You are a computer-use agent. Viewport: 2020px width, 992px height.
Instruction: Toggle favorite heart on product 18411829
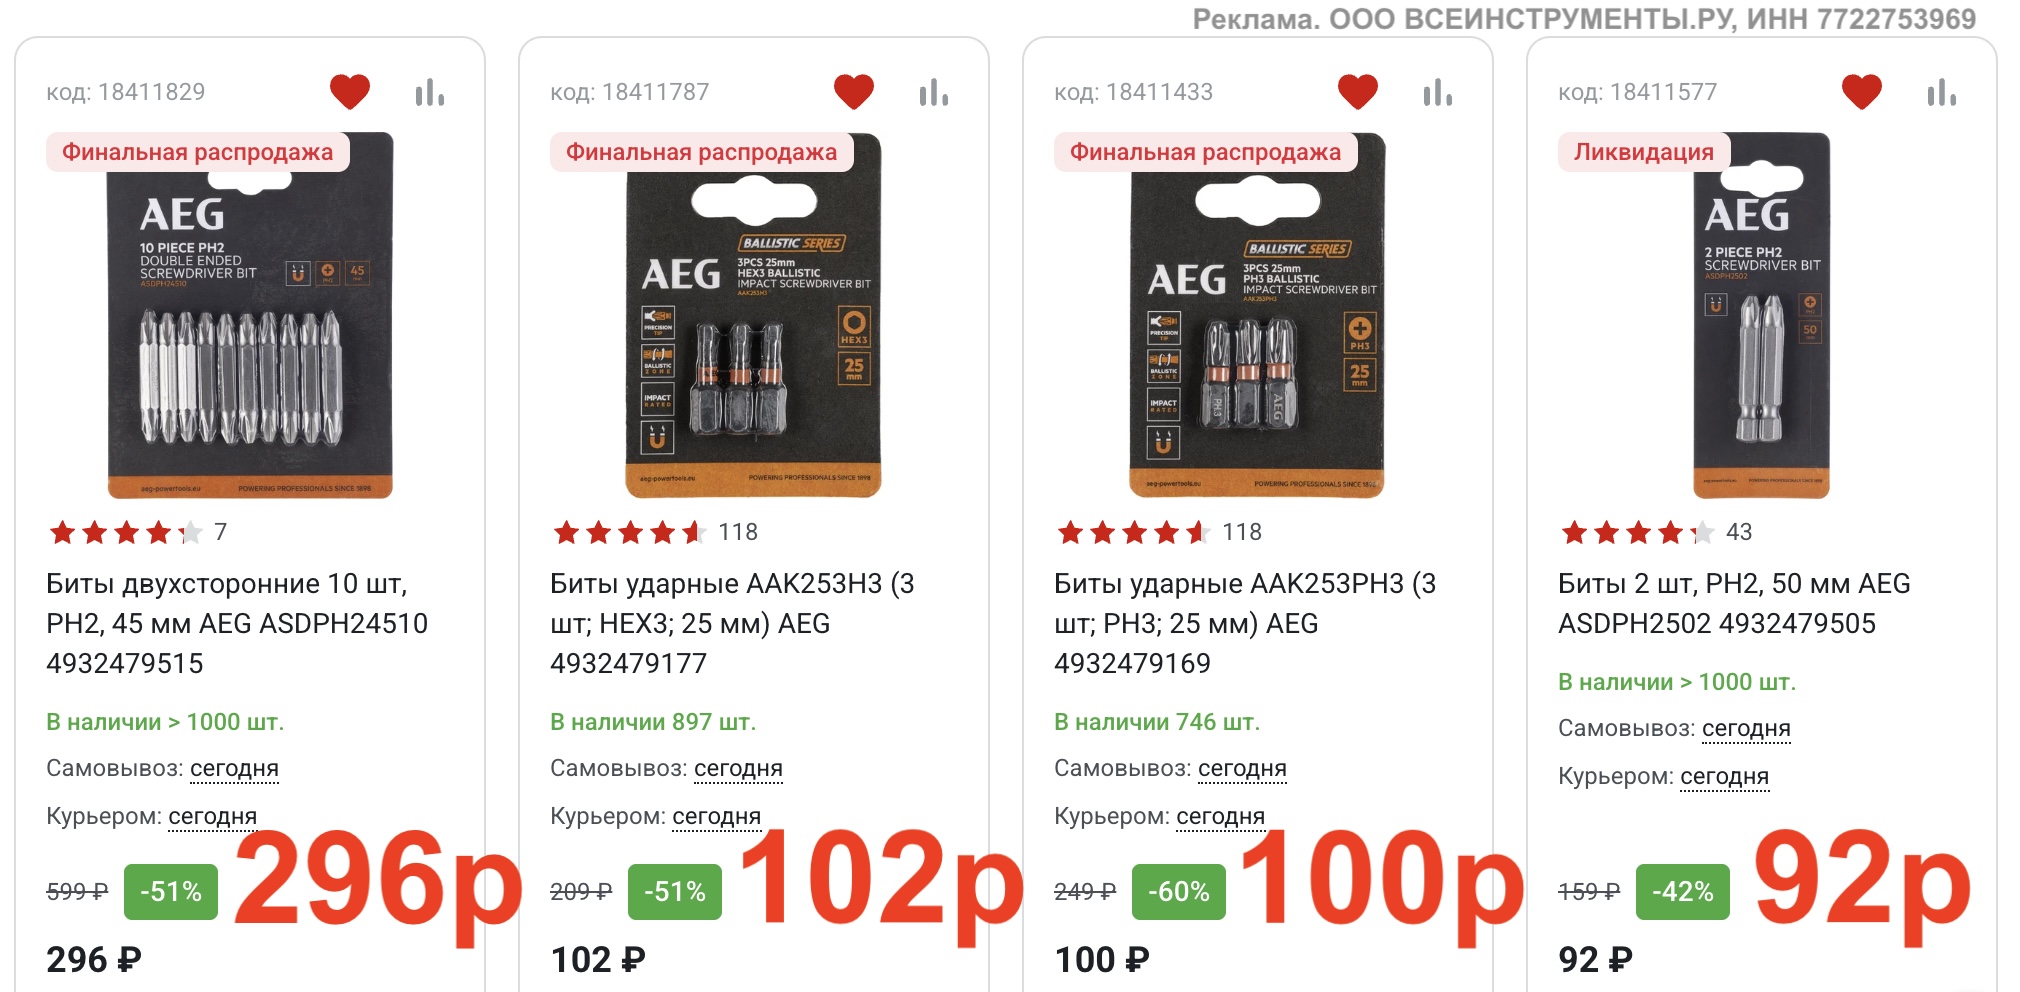pyautogui.click(x=350, y=92)
